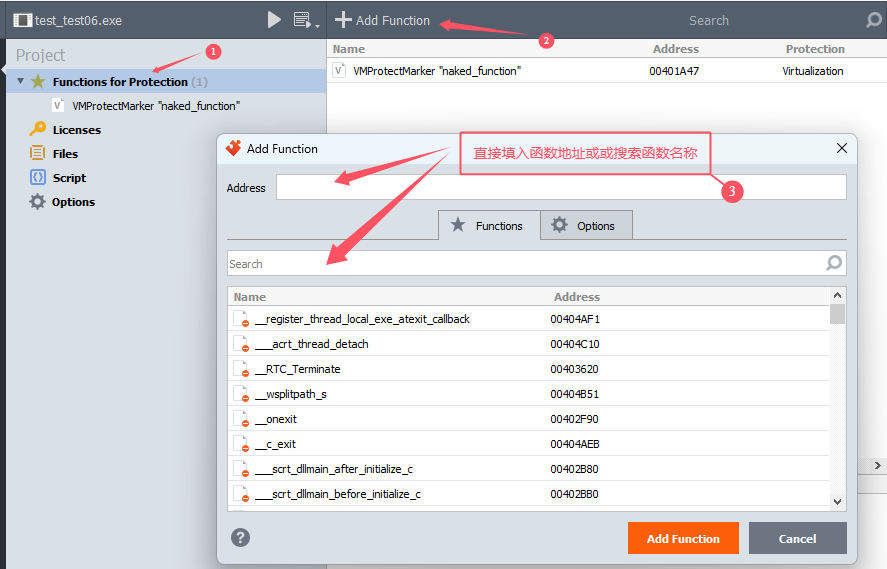
Task: Click the Compile play icon in toolbar
Action: (x=274, y=20)
